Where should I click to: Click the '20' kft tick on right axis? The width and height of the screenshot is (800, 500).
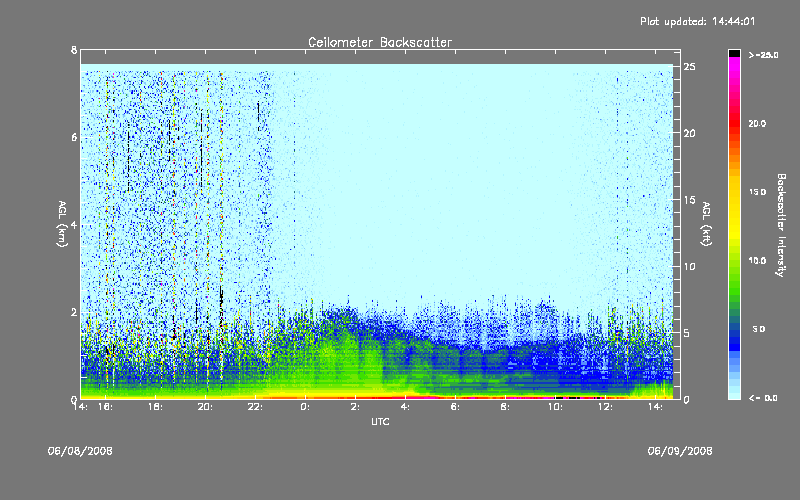click(x=690, y=134)
